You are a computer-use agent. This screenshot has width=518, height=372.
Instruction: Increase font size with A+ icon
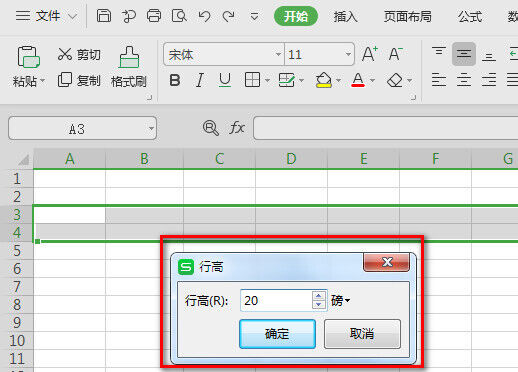click(x=370, y=54)
